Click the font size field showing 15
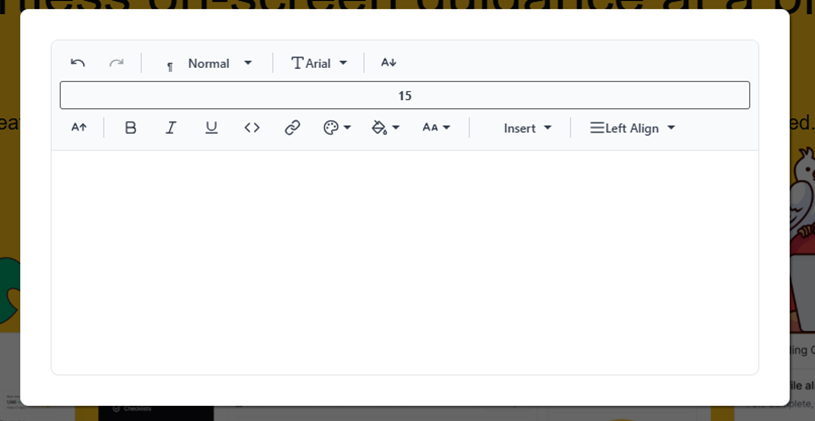815x421 pixels. coord(405,96)
